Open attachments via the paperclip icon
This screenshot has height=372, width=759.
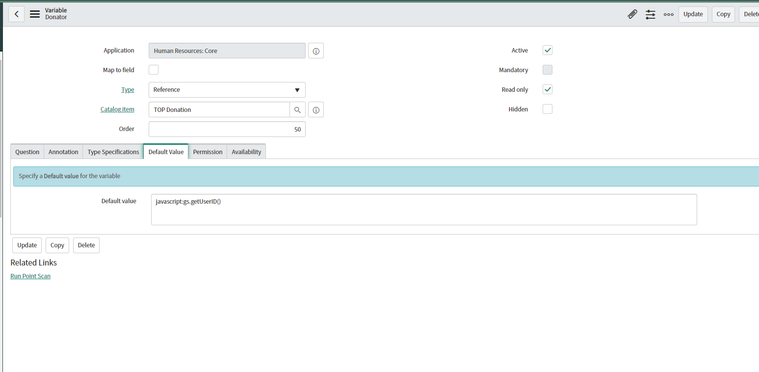click(x=632, y=14)
